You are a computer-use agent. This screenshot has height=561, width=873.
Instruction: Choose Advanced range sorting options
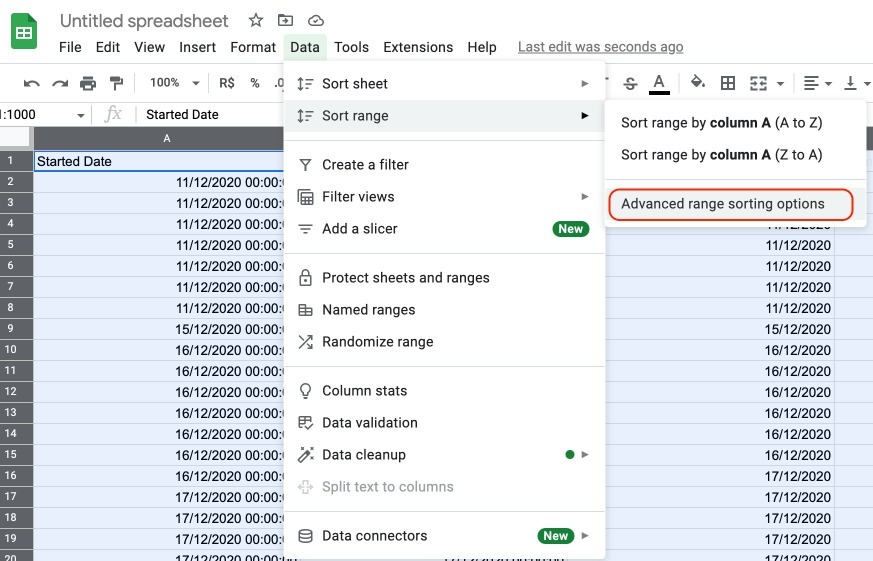coord(723,204)
